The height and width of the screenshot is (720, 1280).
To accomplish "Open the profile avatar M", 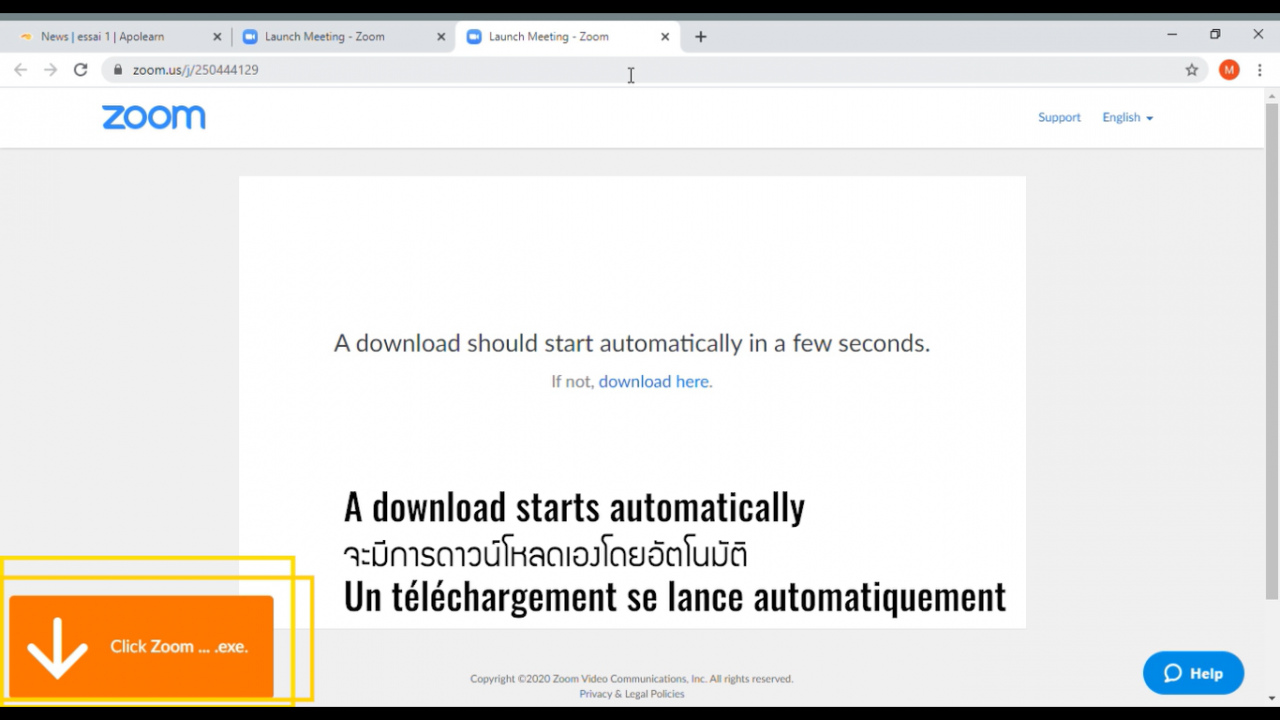I will 1229,70.
